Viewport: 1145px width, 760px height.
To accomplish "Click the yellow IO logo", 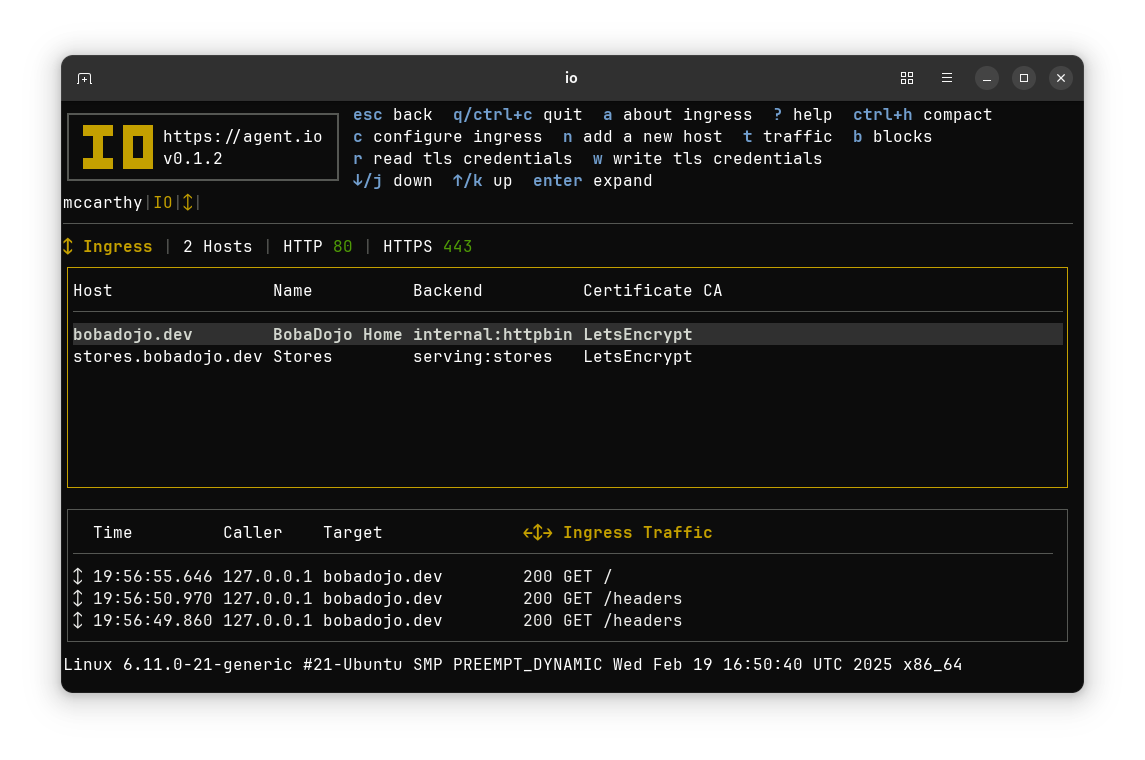I will tap(118, 147).
